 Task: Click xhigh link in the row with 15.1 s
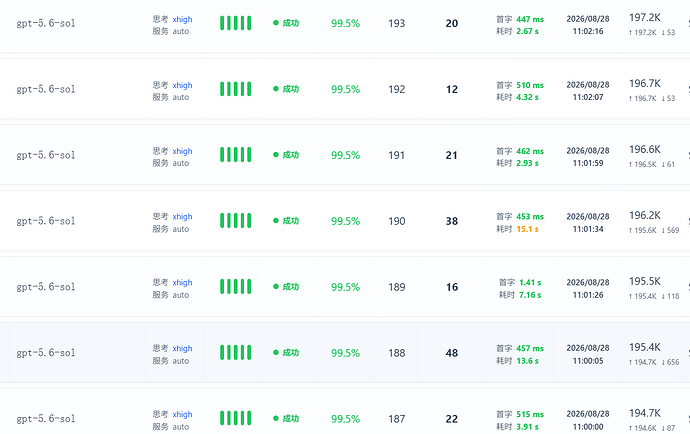pyautogui.click(x=182, y=217)
